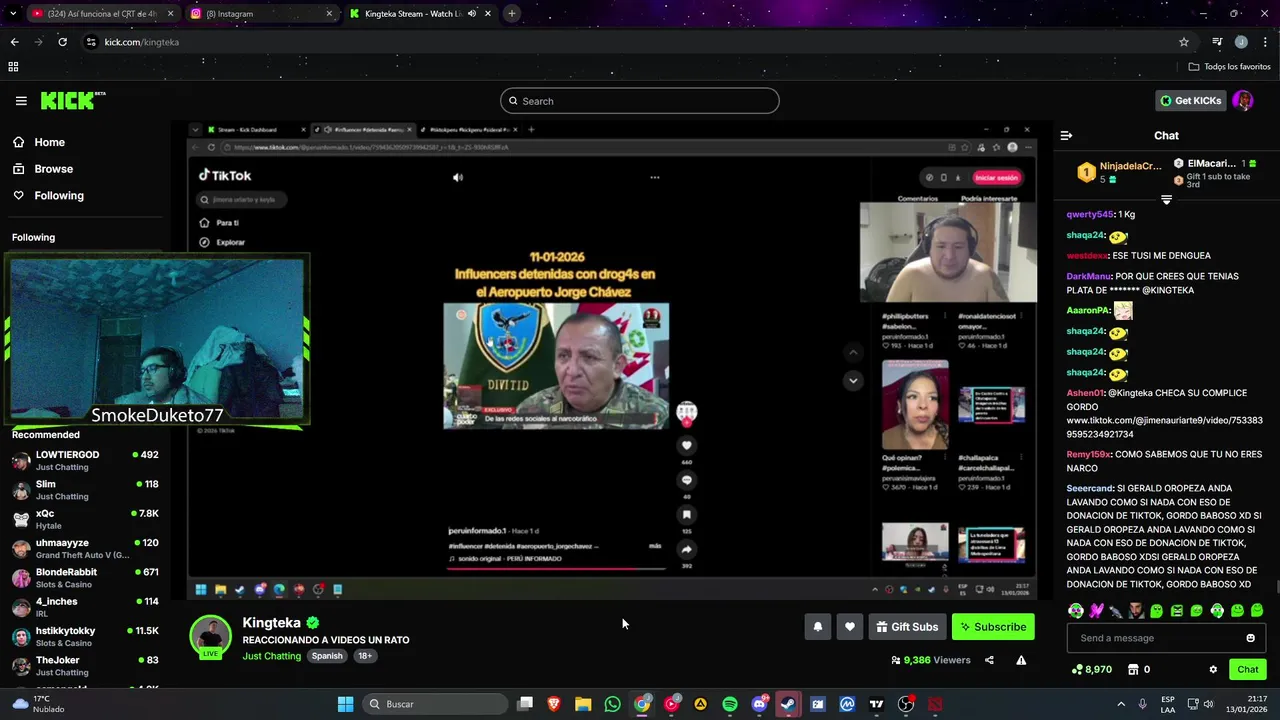Open the KICKs balance 8,970
Screen dimensions: 1280x720
pyautogui.click(x=1091, y=670)
